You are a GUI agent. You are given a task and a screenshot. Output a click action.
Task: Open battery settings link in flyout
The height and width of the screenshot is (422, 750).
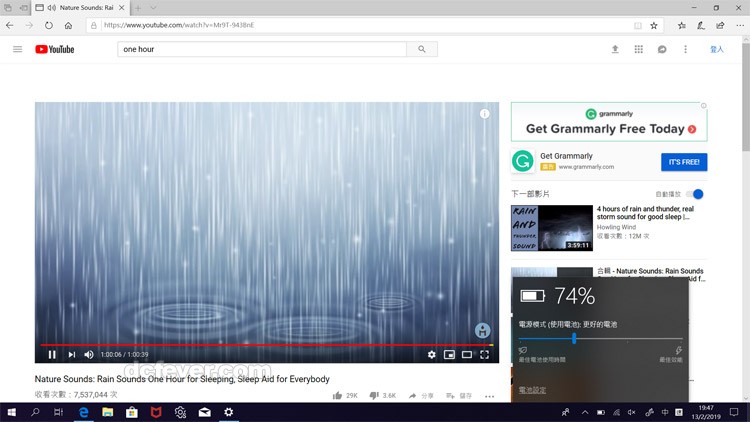click(x=532, y=390)
